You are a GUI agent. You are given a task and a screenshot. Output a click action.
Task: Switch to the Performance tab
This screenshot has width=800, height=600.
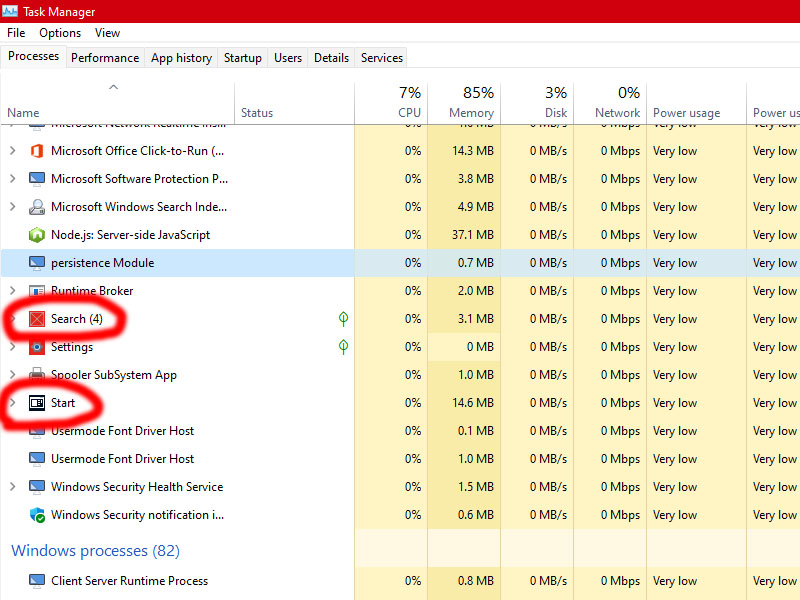coord(105,58)
